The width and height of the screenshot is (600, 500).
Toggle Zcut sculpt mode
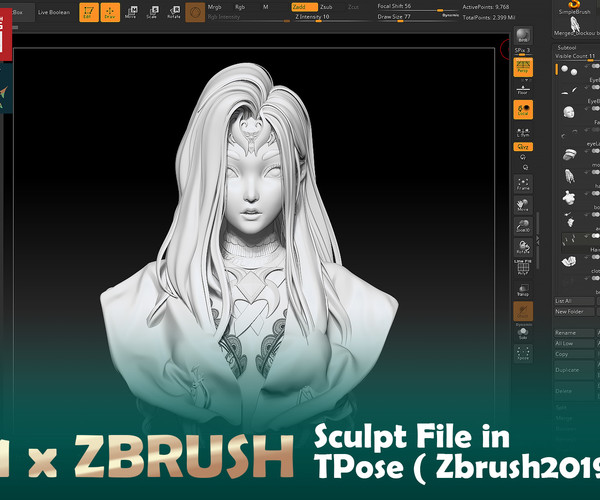(x=353, y=7)
